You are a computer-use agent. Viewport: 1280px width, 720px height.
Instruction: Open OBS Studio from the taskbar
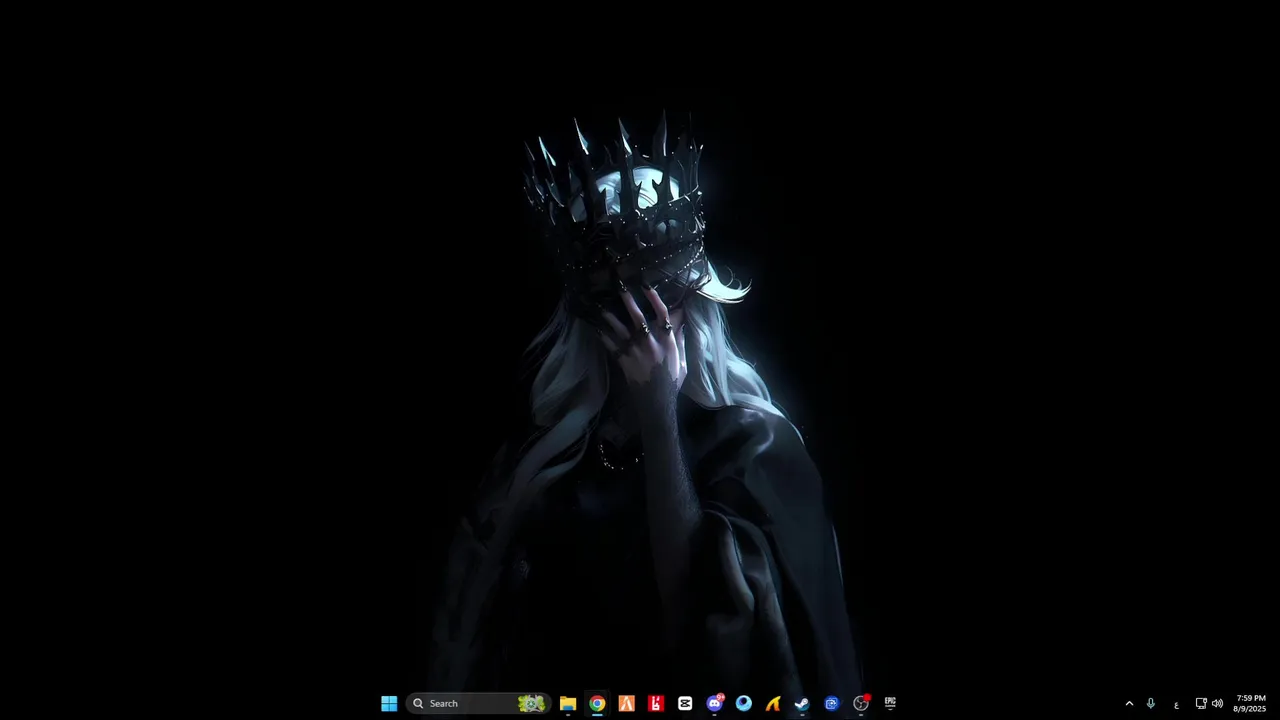click(x=861, y=703)
